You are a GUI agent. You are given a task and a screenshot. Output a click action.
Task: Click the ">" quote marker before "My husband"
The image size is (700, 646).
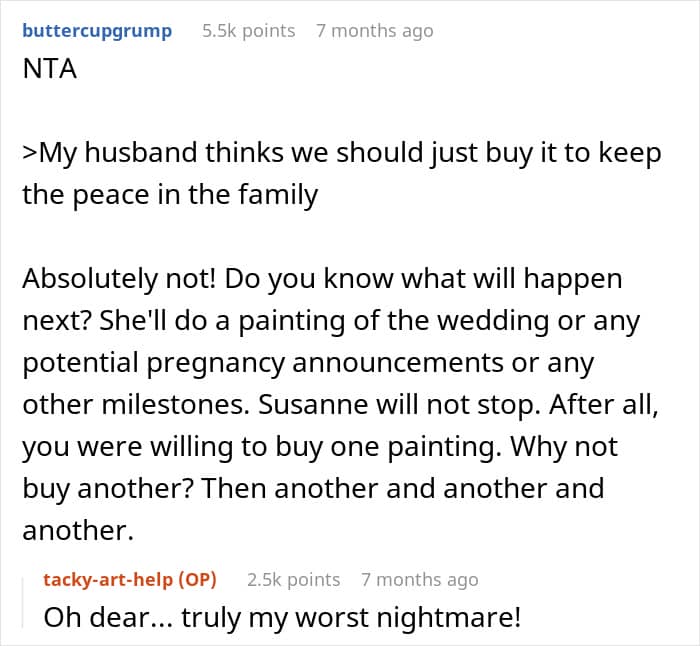point(28,156)
